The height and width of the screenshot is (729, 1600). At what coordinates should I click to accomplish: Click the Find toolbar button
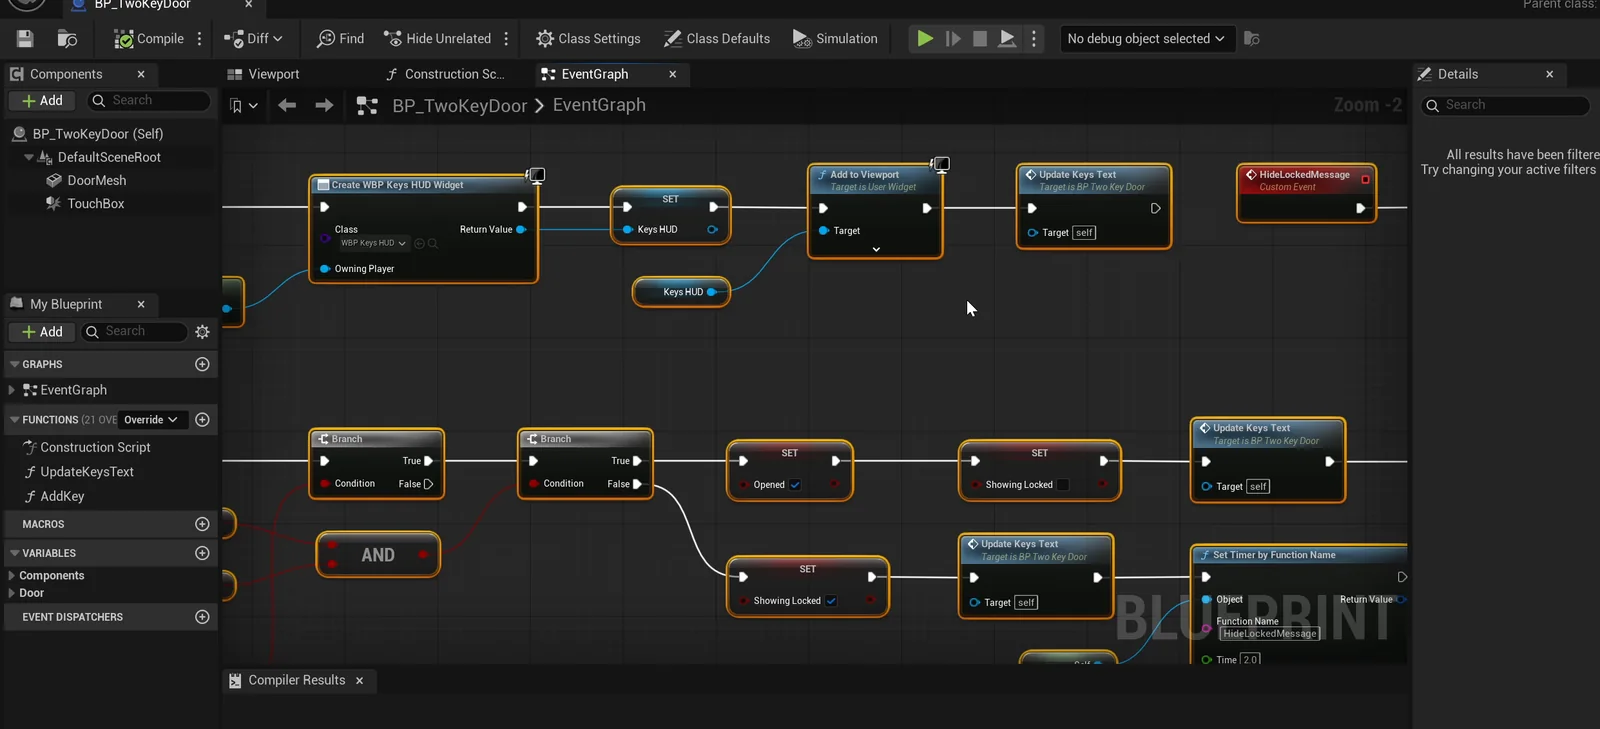[340, 39]
